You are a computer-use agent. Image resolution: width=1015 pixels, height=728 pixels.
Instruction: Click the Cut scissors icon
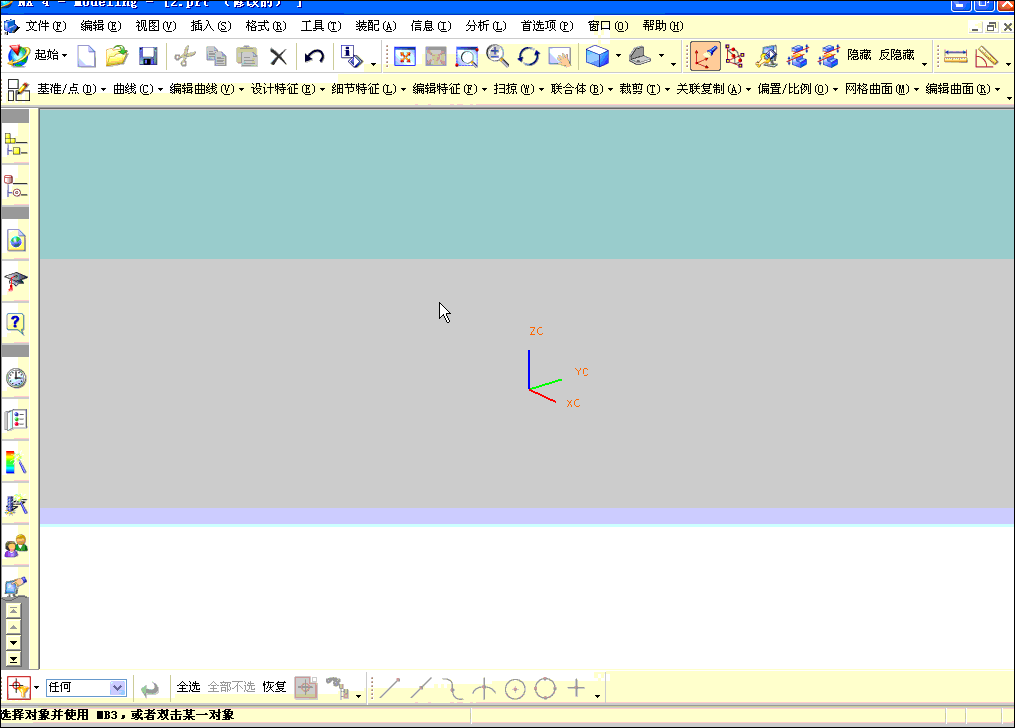[x=186, y=56]
